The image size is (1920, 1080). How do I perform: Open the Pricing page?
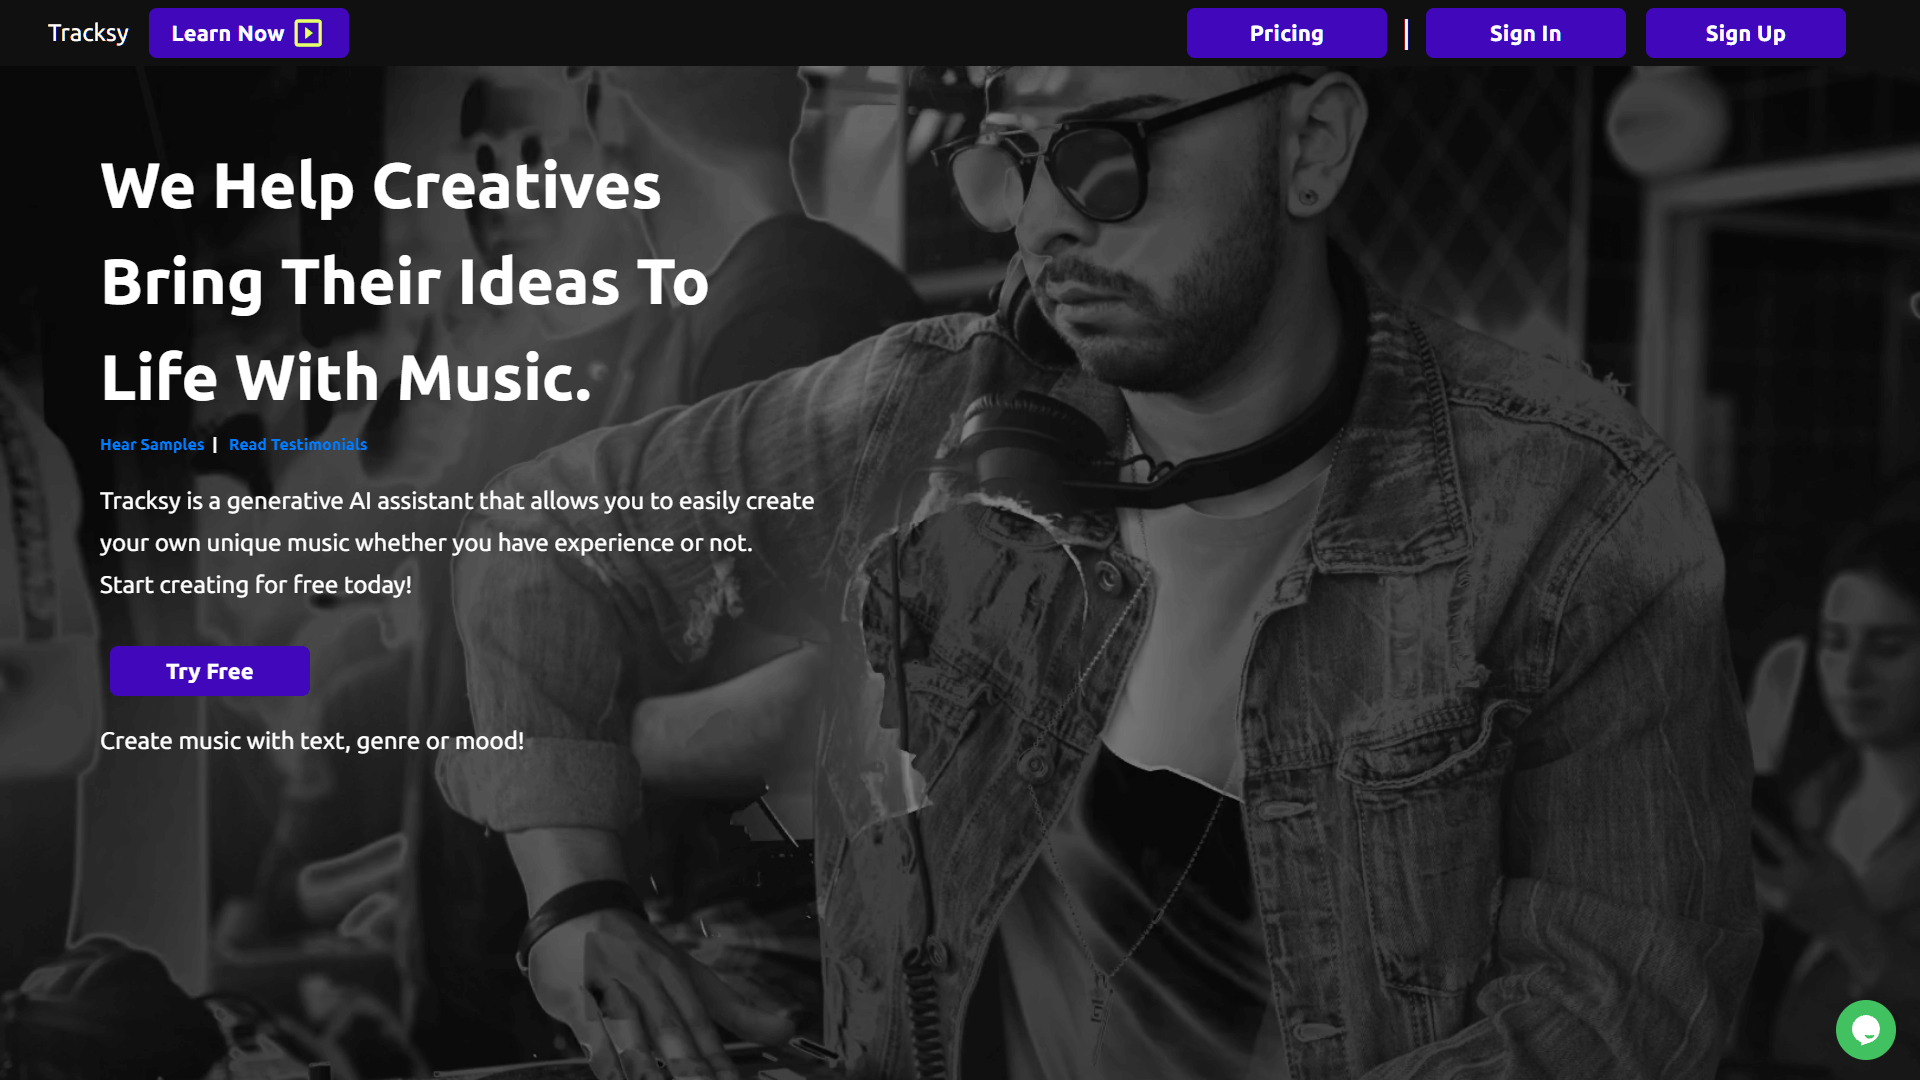(1286, 33)
